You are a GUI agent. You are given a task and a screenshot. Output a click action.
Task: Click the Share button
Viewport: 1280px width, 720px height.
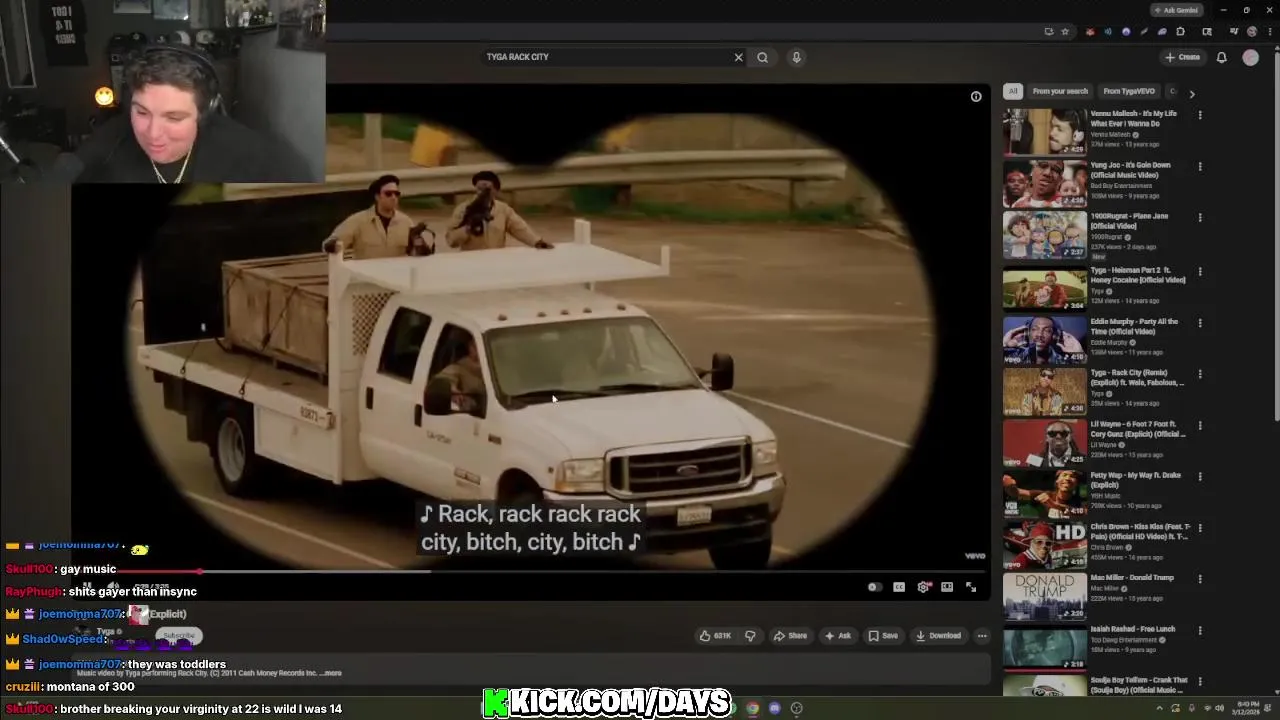[790, 636]
